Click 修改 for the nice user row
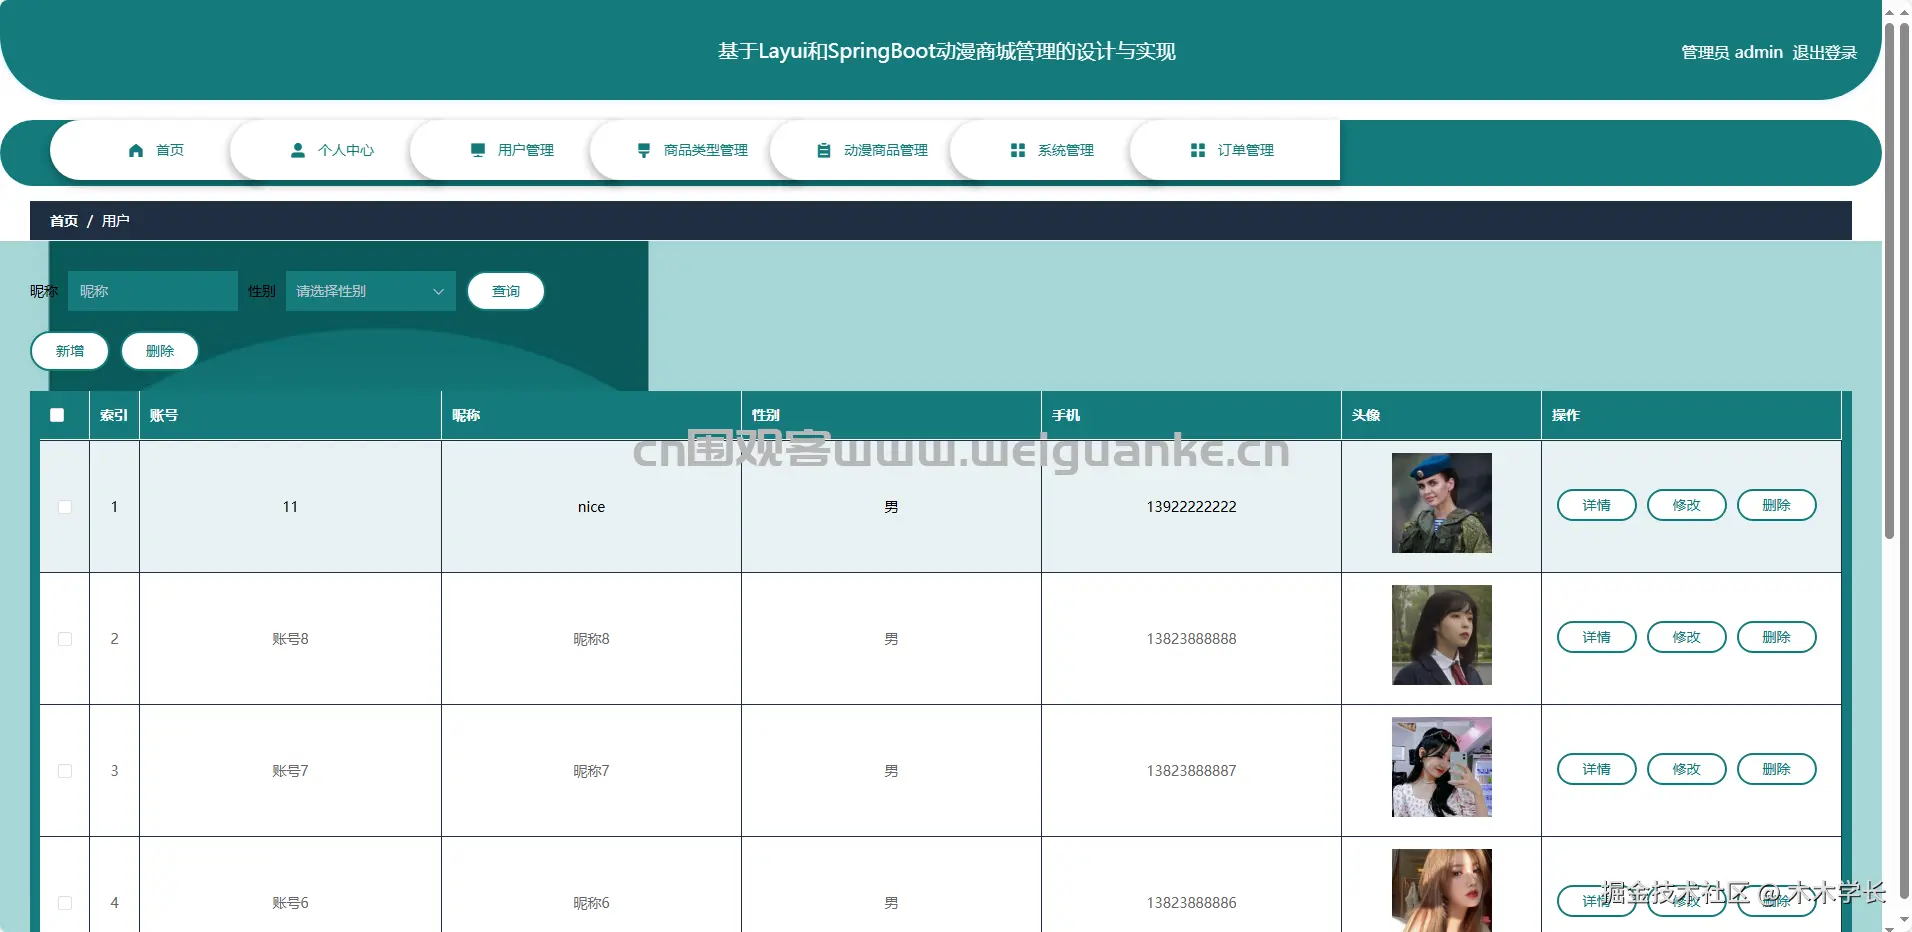 coord(1687,505)
